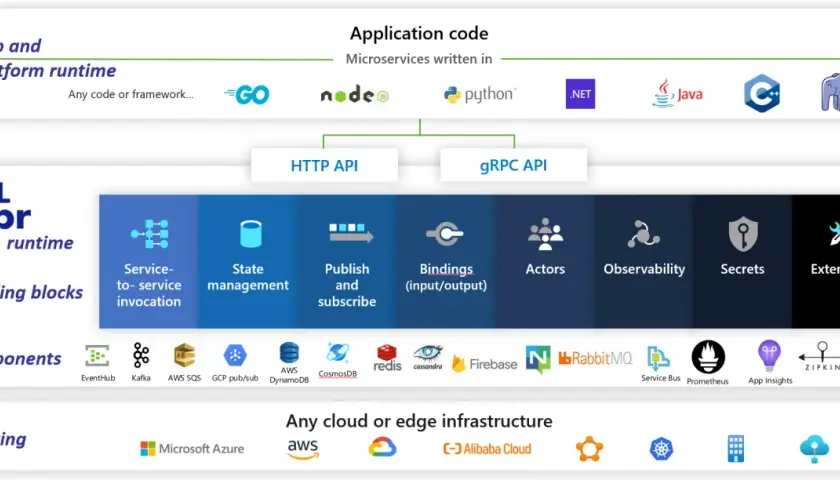Click the Alibaba Cloud logo
Viewport: 840px width, 480px height.
tap(487, 449)
